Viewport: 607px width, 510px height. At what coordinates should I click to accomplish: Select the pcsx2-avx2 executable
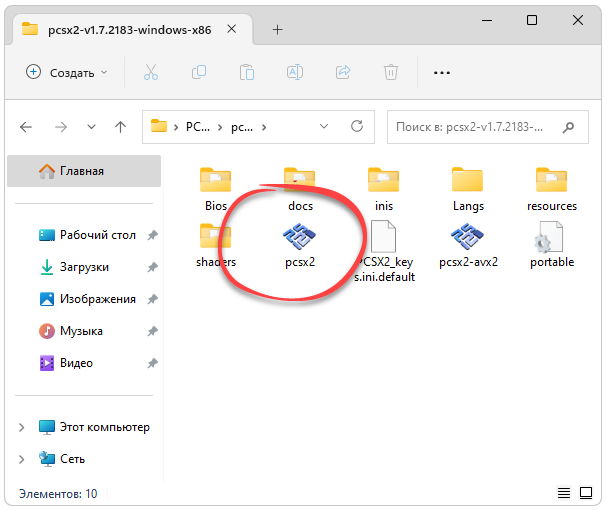pos(468,245)
